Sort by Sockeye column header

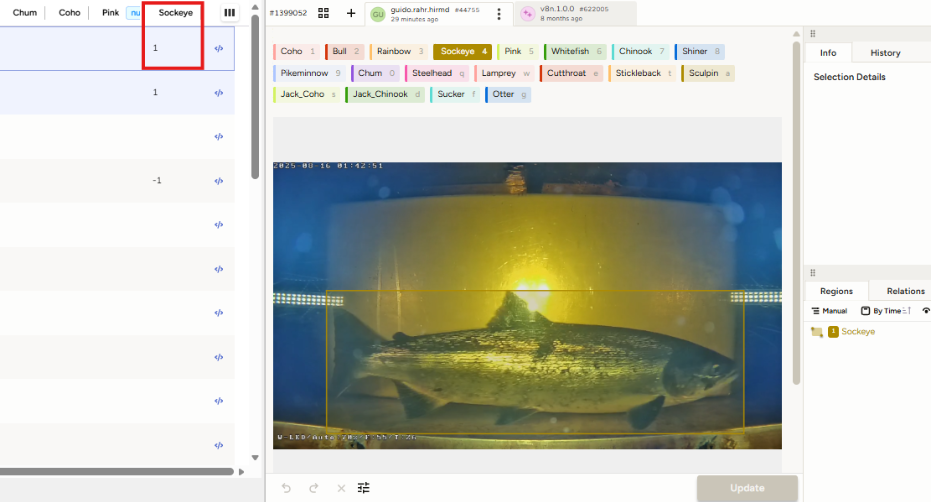(176, 13)
